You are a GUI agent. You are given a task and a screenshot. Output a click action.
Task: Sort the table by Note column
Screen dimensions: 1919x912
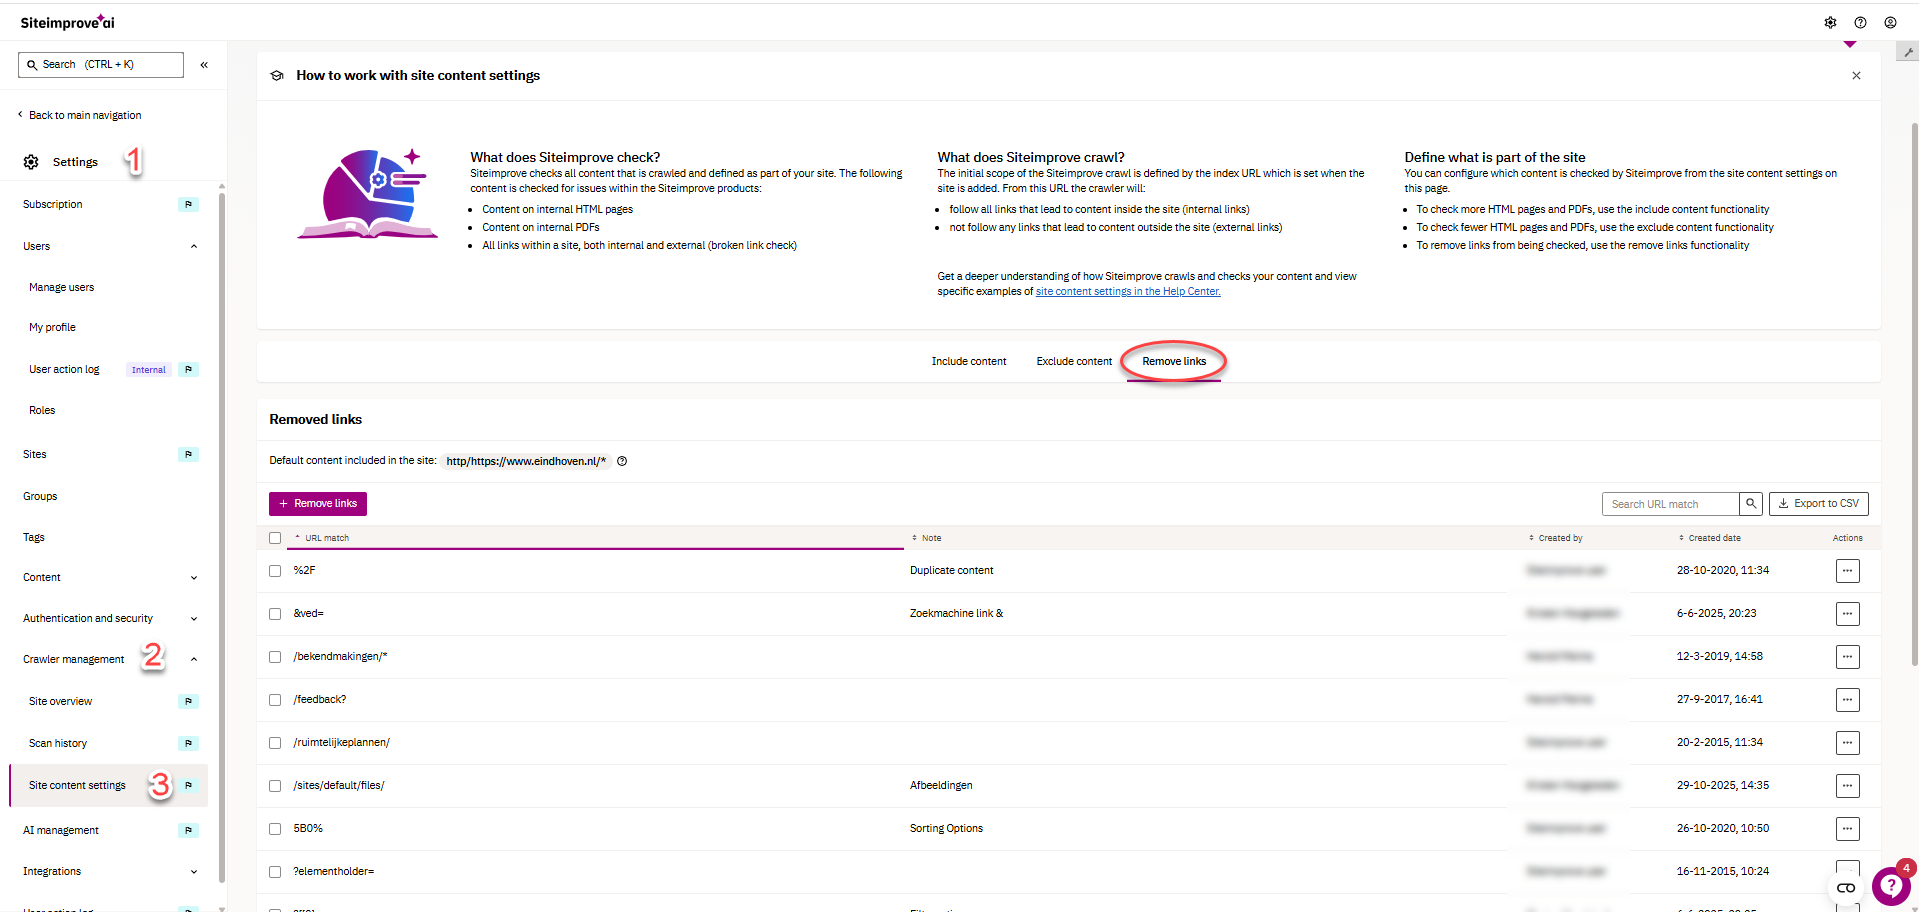926,538
